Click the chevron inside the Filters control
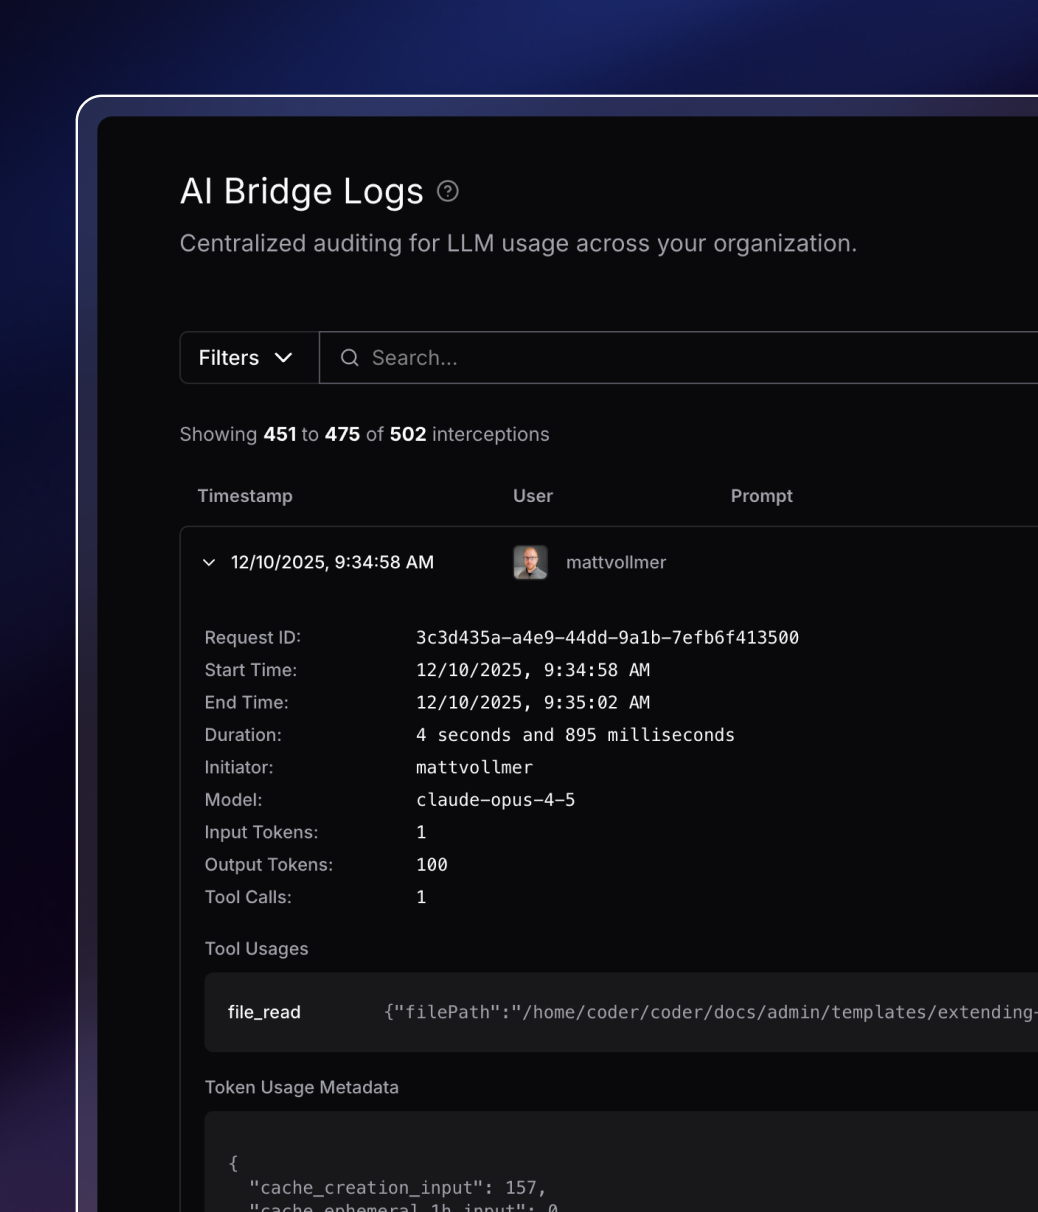1038x1212 pixels. [285, 357]
